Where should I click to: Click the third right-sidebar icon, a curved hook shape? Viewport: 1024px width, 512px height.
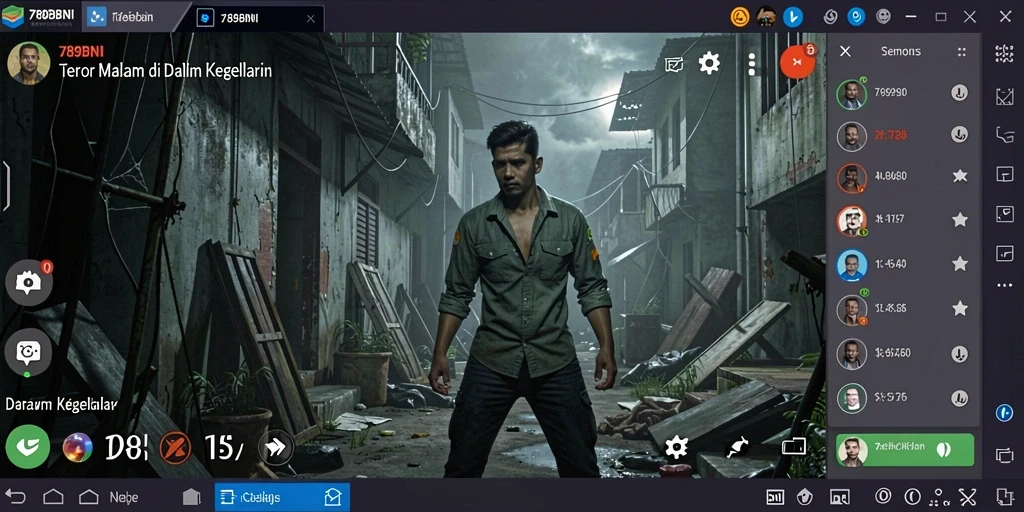coord(1004,135)
